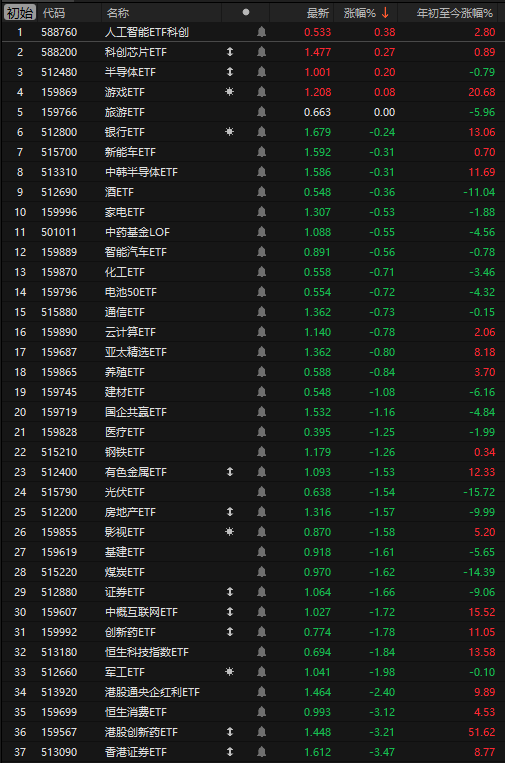Image resolution: width=505 pixels, height=763 pixels.
Task: Click the bell icon in 旅游ETF row
Action: pyautogui.click(x=261, y=112)
